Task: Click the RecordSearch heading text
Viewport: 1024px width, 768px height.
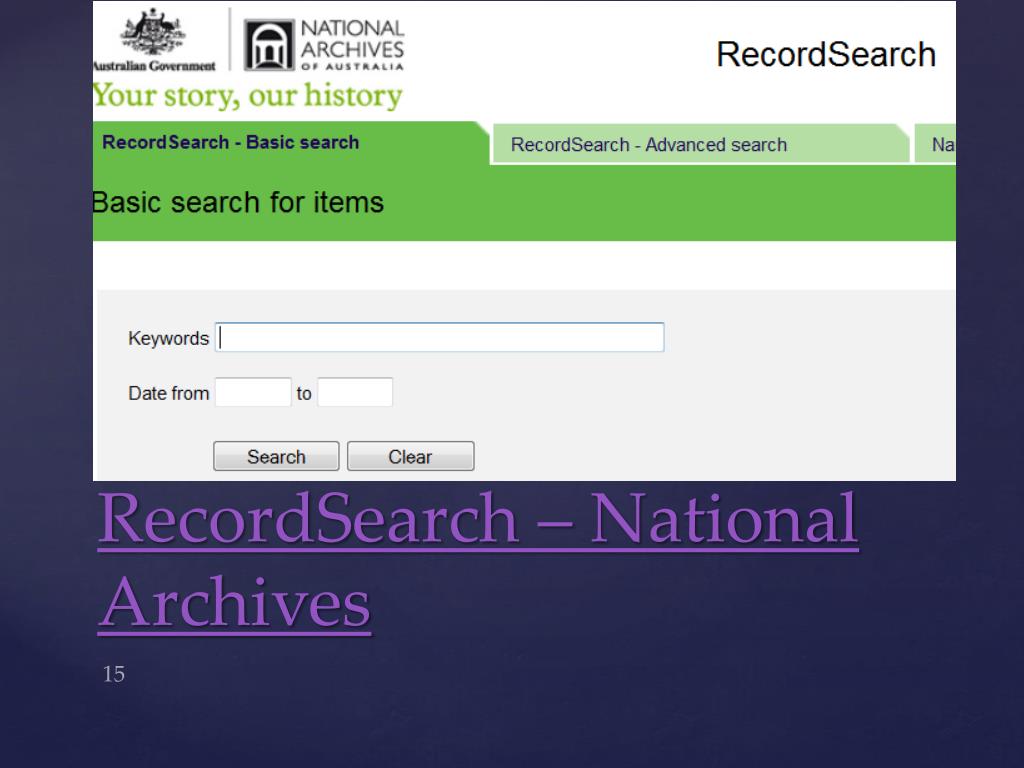Action: click(x=826, y=54)
